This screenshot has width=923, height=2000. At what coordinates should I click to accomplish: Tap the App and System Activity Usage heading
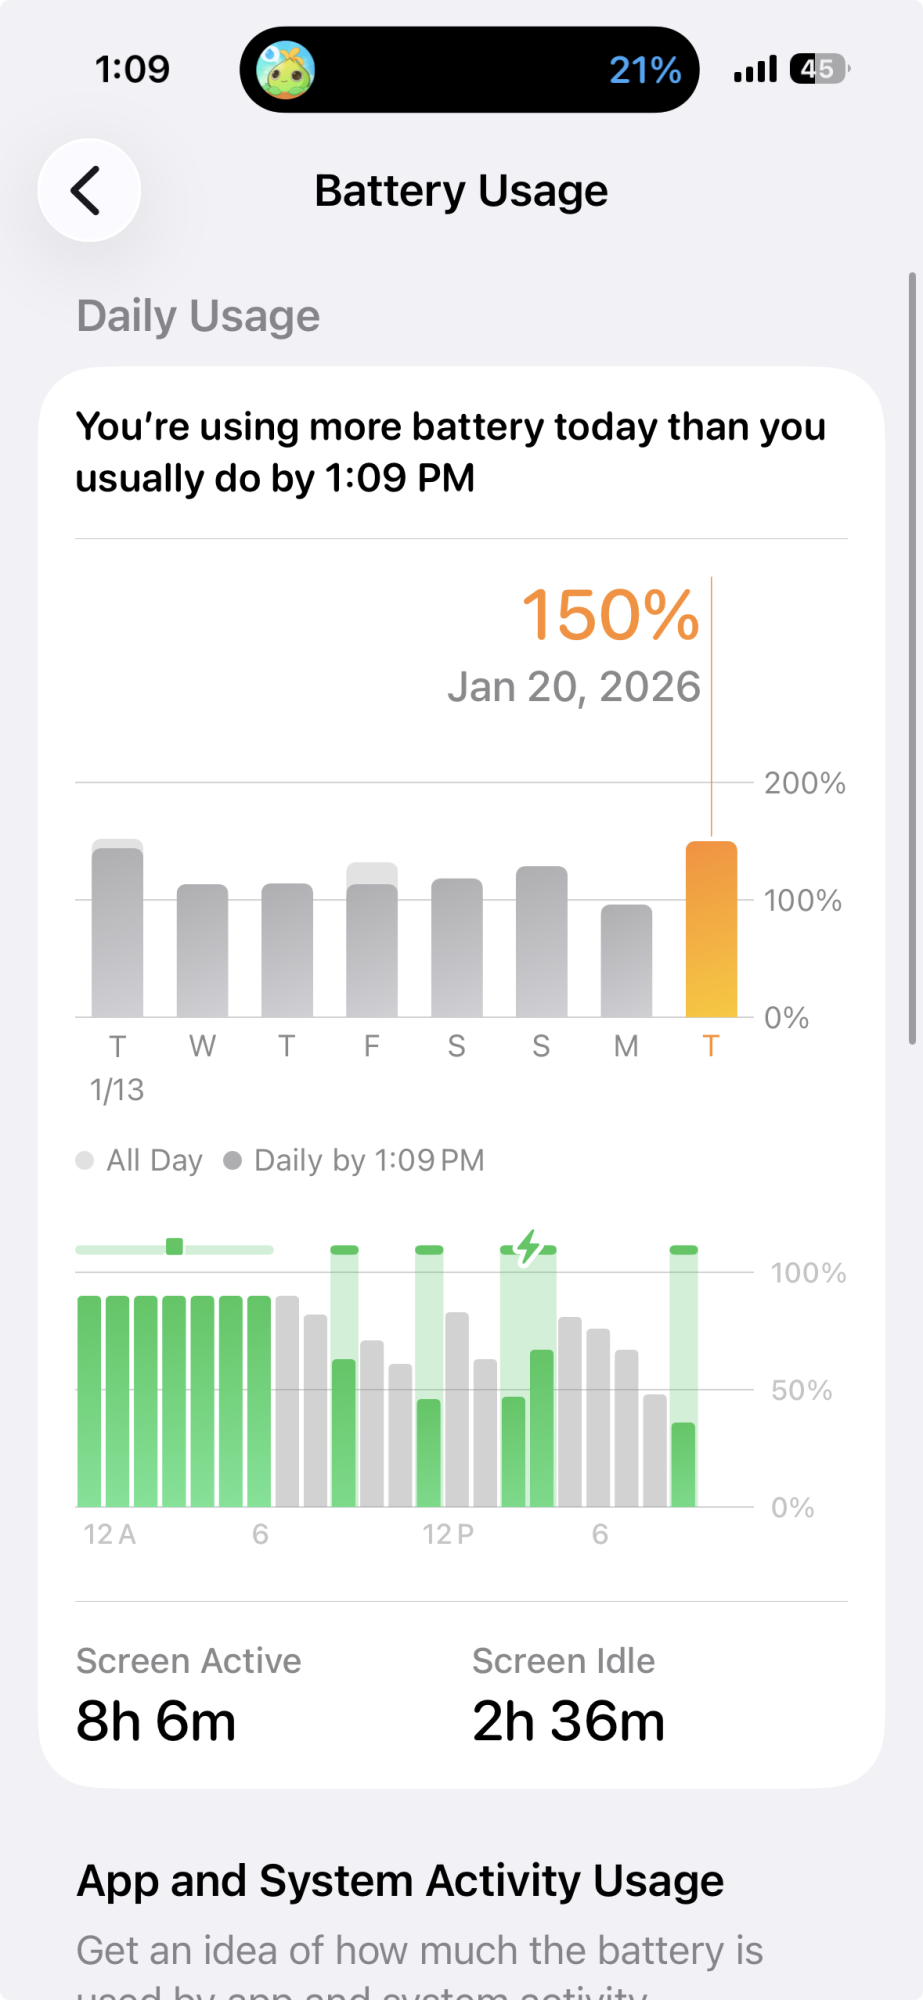(x=400, y=1880)
